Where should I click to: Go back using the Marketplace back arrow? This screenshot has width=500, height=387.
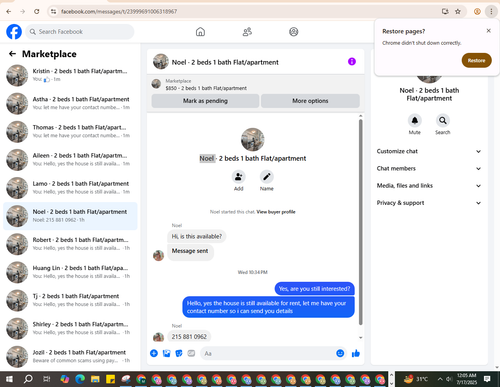coord(12,54)
